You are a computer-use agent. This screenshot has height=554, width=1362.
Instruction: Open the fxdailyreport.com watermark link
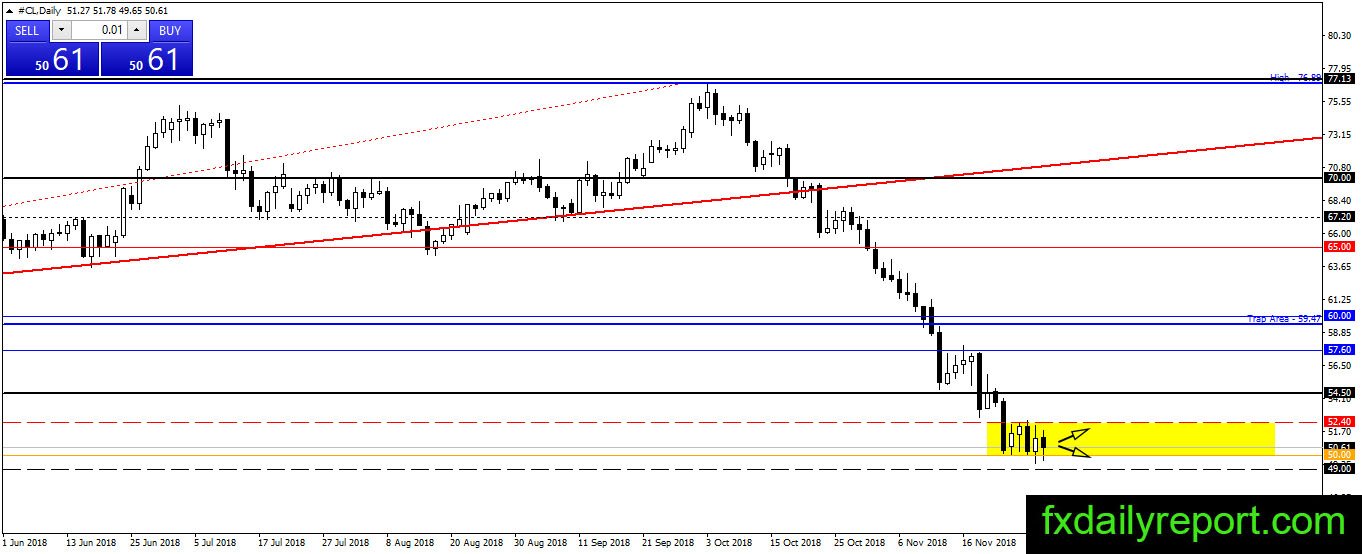1193,522
